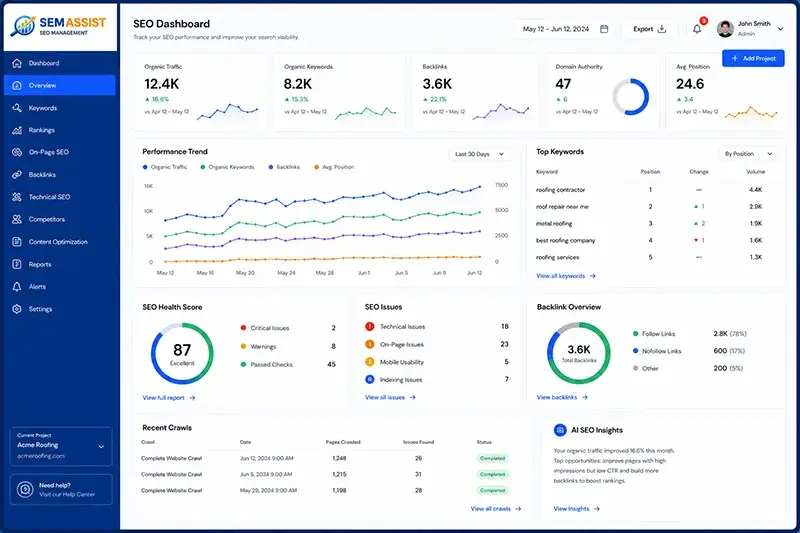Follow the View full report link
800x533 pixels.
click(x=168, y=398)
